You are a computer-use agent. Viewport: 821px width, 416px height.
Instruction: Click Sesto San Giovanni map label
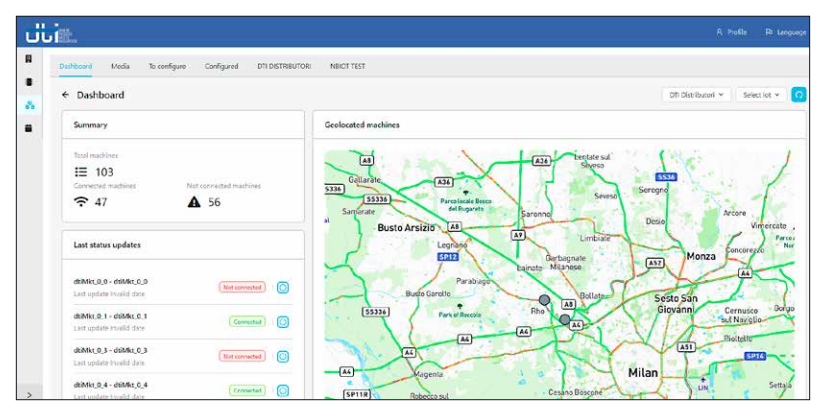(675, 303)
